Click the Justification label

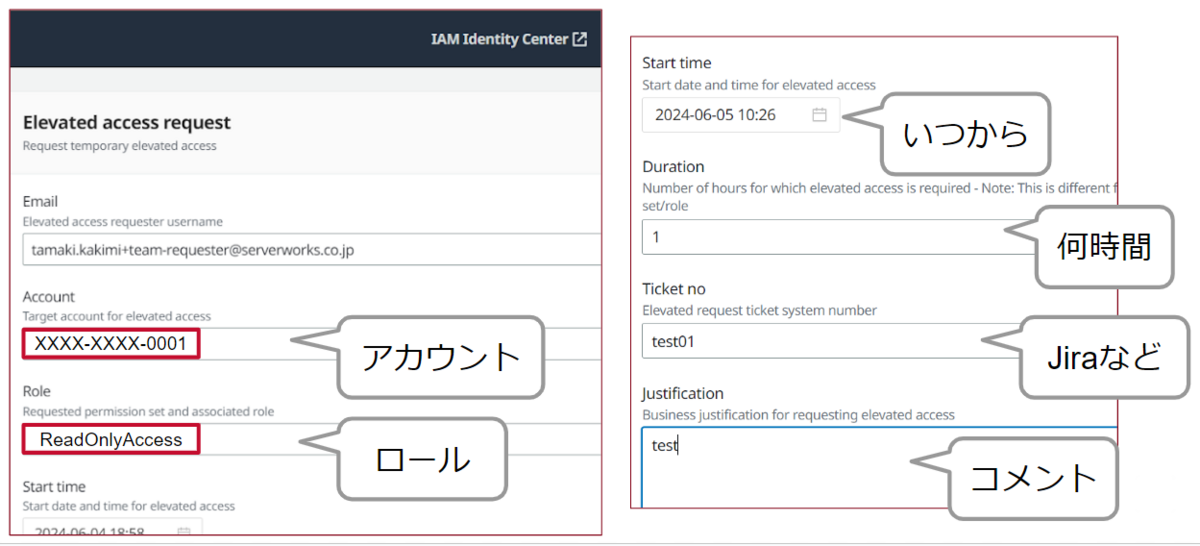pyautogui.click(x=683, y=393)
